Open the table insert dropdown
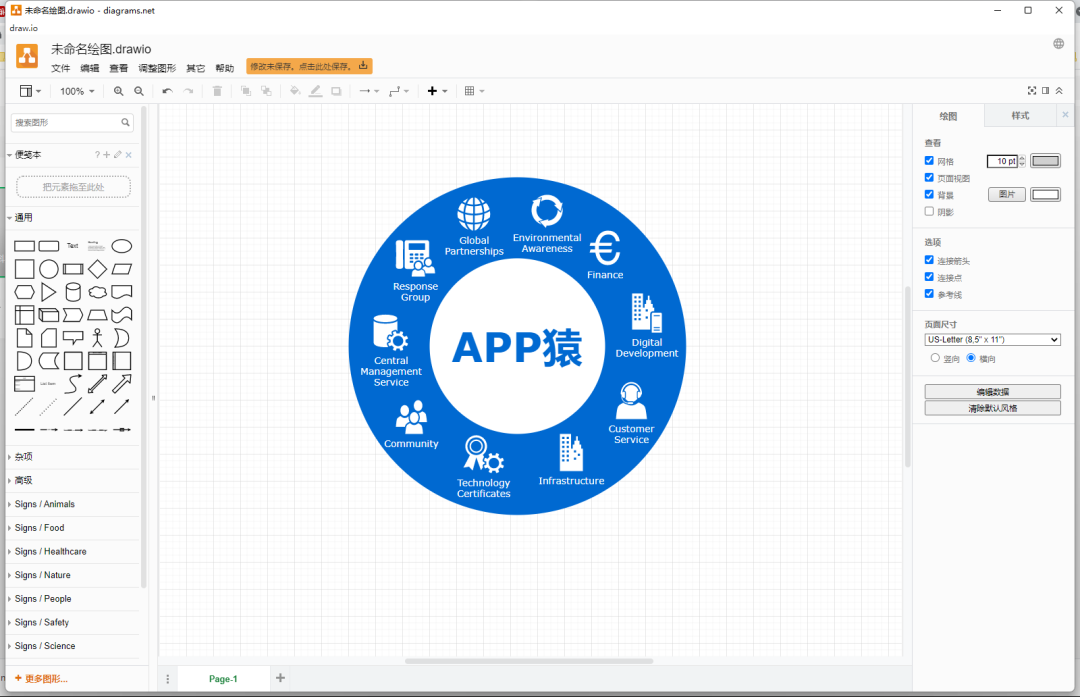The image size is (1080, 697). (x=475, y=91)
